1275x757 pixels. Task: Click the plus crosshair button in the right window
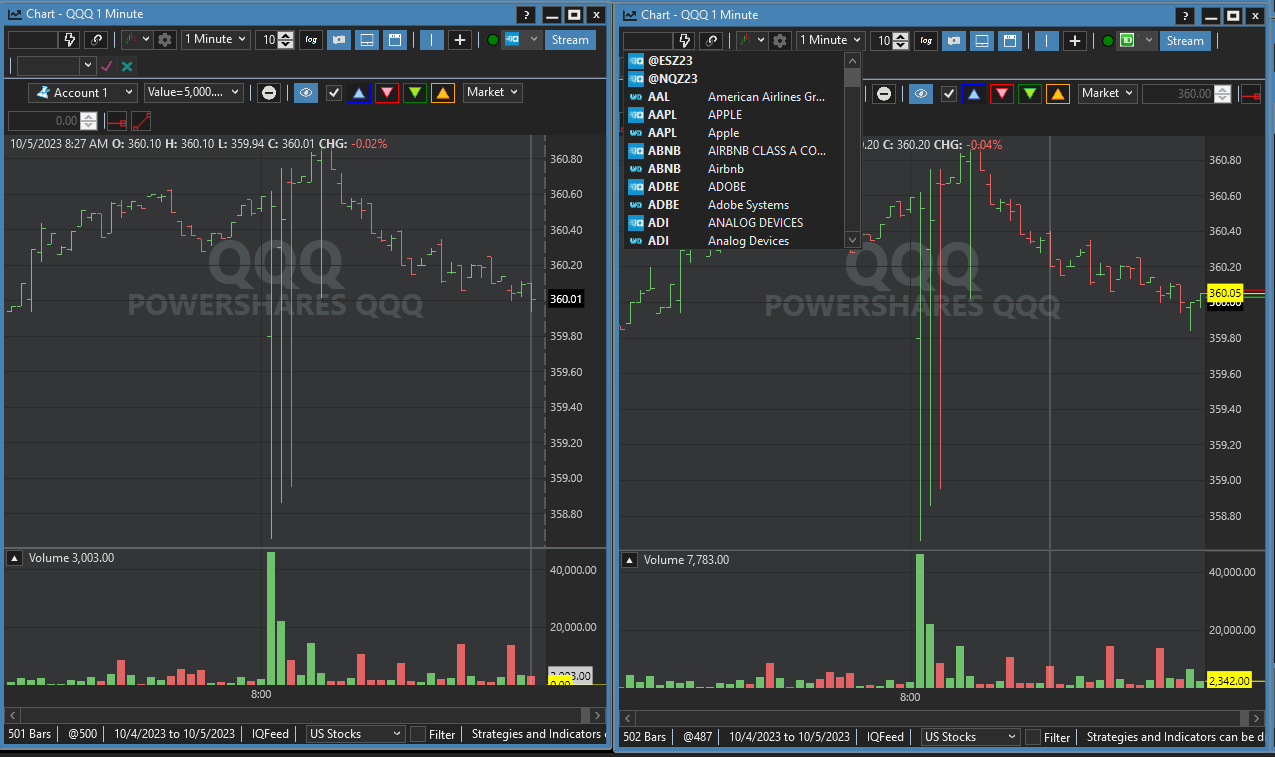pyautogui.click(x=1075, y=41)
